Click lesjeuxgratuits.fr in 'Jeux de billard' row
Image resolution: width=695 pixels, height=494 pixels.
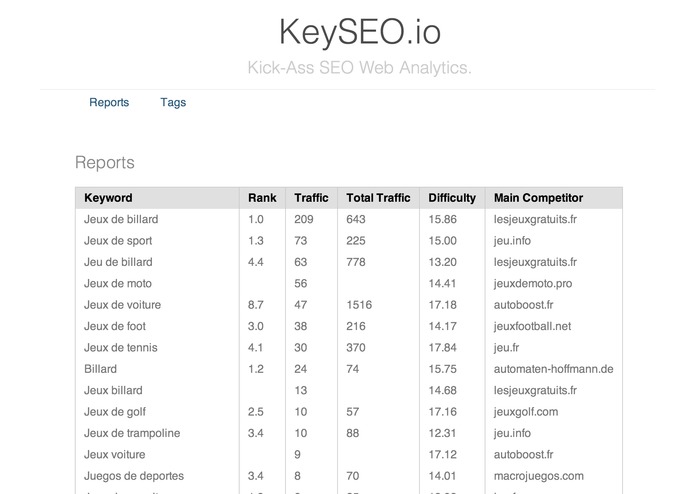[x=535, y=219]
